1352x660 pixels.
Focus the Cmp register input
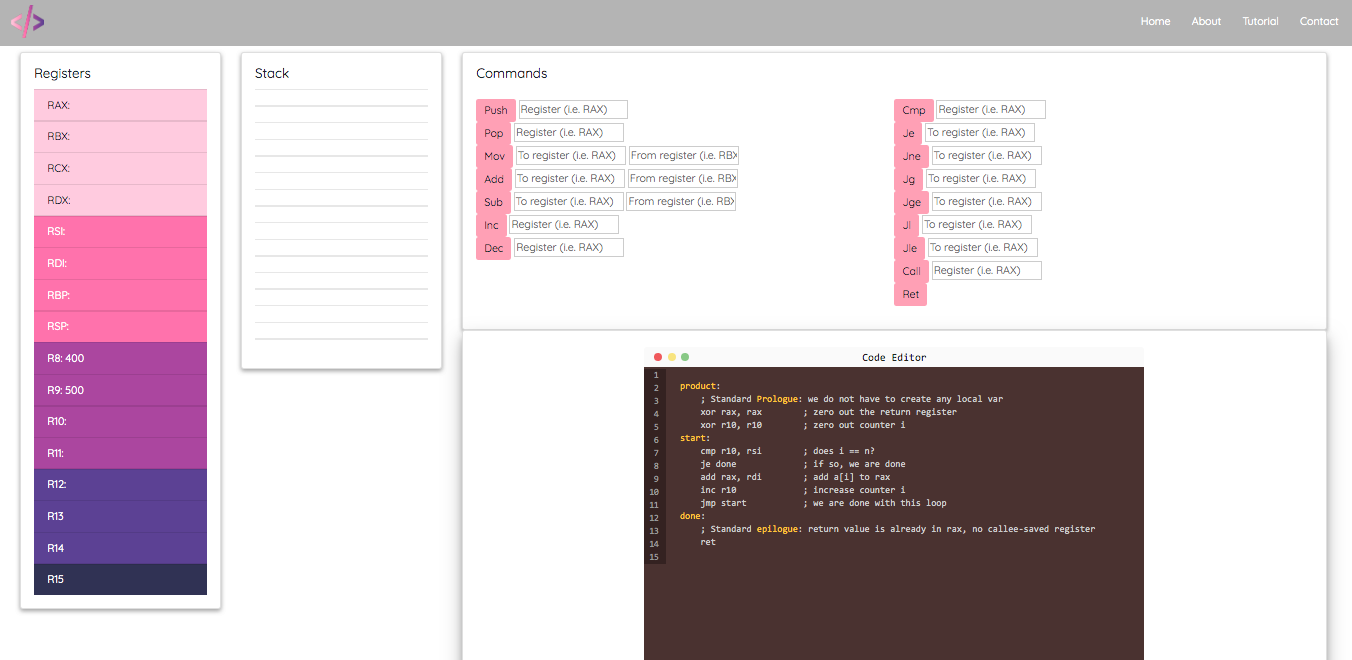click(x=991, y=109)
